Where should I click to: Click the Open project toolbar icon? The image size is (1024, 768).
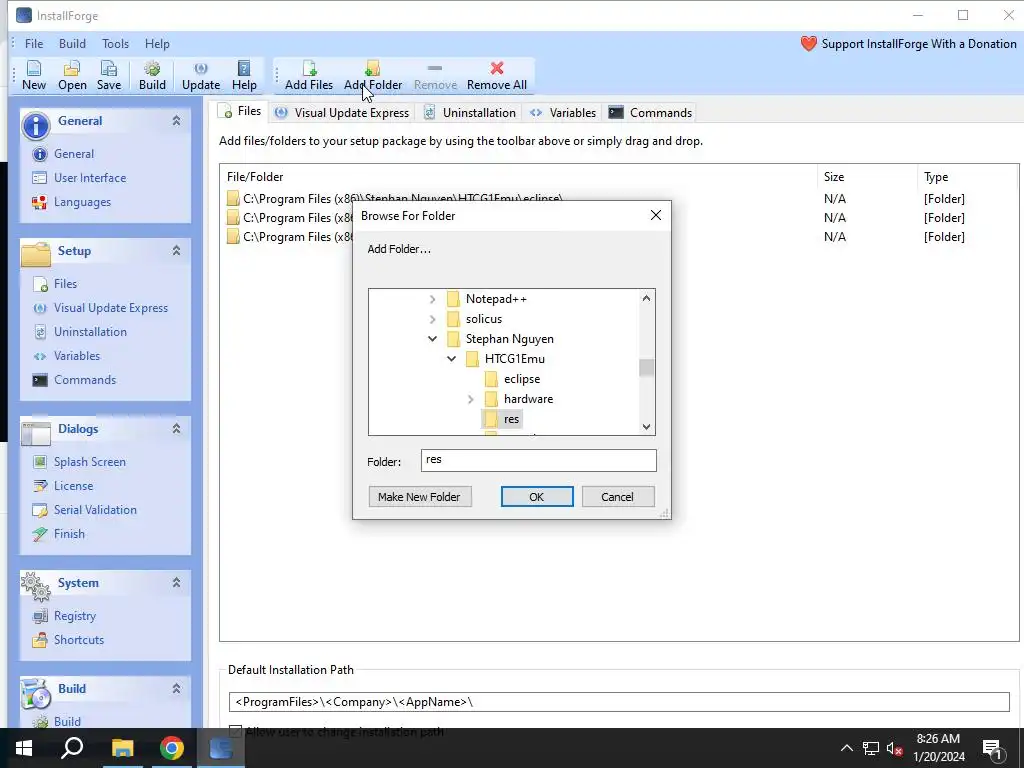72,68
